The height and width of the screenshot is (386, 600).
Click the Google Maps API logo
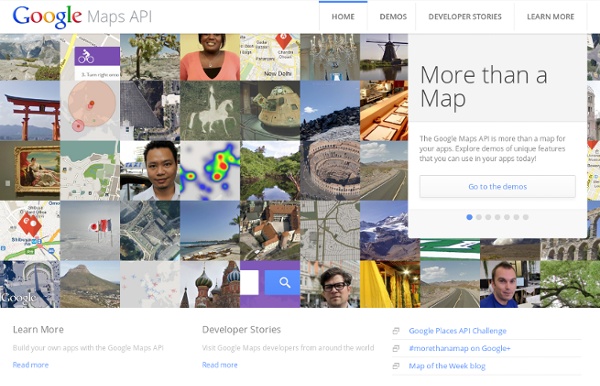pyautogui.click(x=82, y=17)
